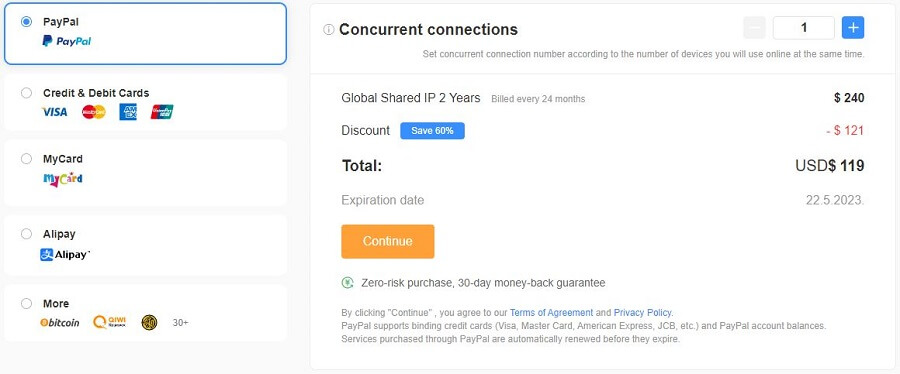Image resolution: width=900 pixels, height=374 pixels.
Task: Increase concurrent connections with plus button
Action: pyautogui.click(x=853, y=28)
